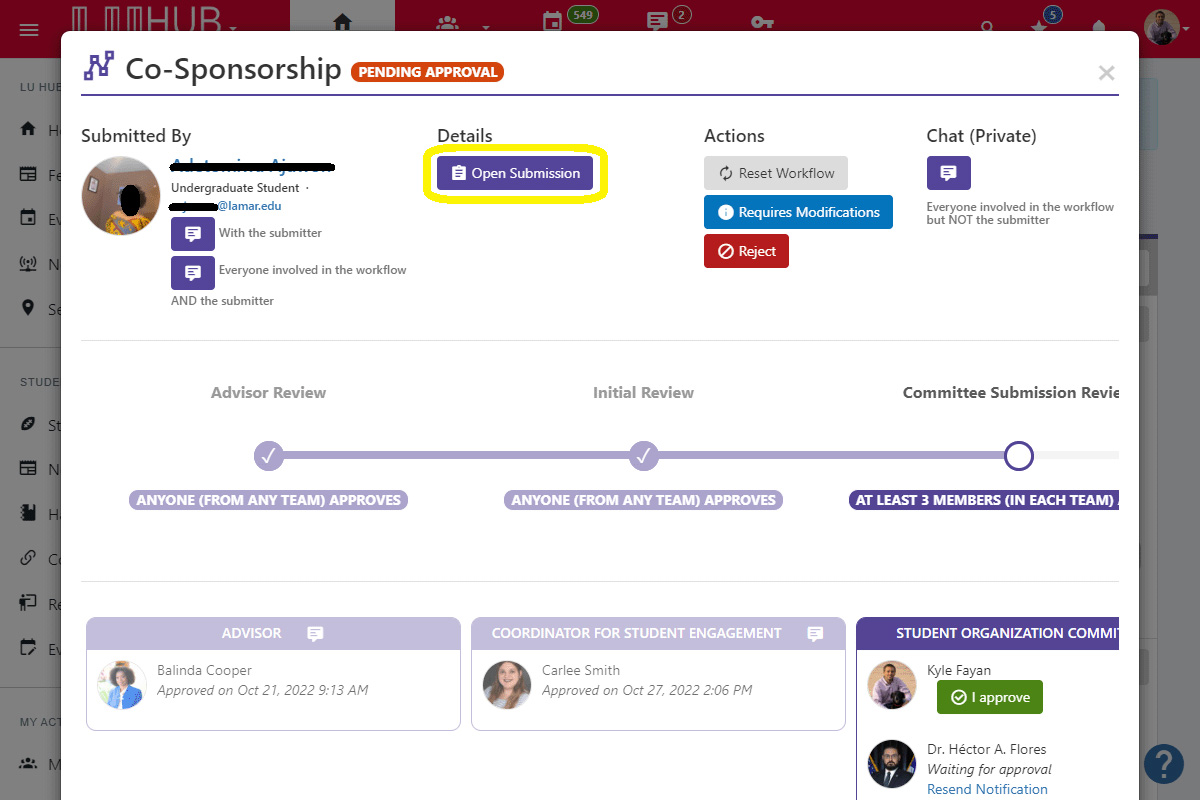Open the private chat icon button
This screenshot has width=1200, height=800.
[x=948, y=173]
